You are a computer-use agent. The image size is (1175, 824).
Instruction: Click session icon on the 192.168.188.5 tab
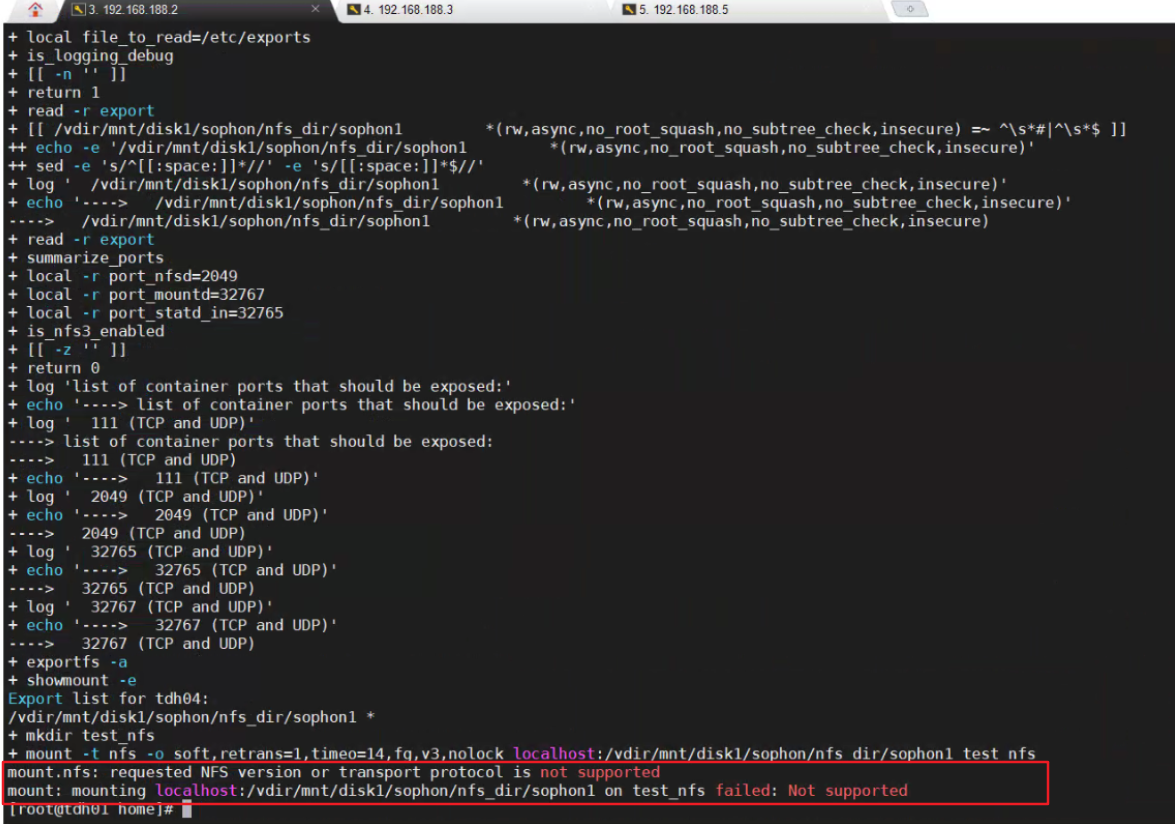[x=628, y=10]
